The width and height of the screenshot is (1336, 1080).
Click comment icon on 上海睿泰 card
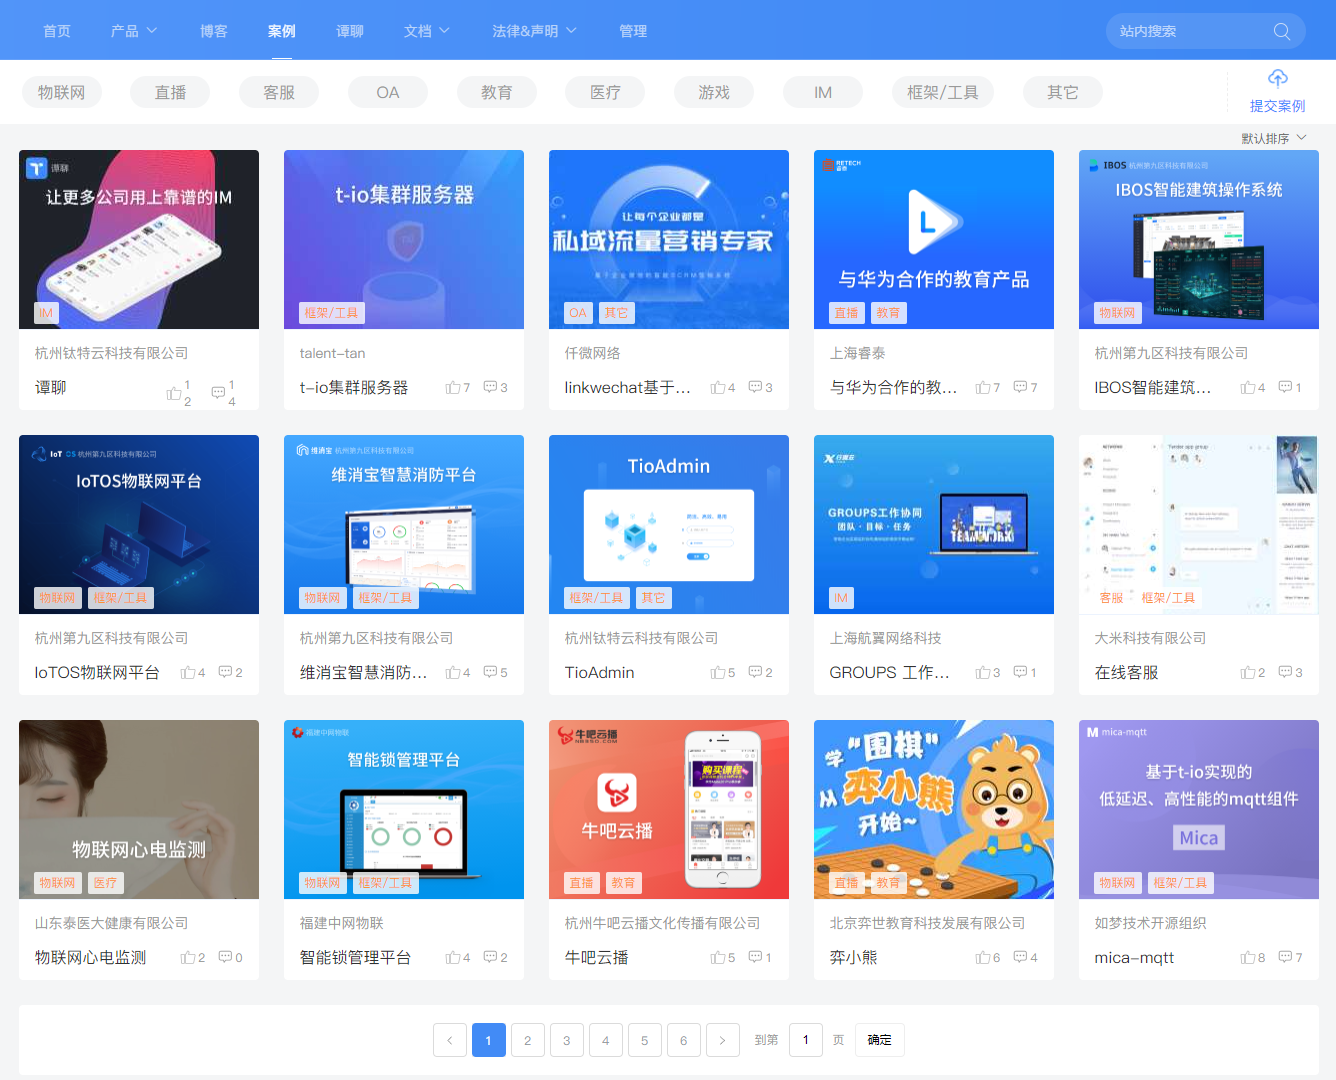click(1020, 387)
